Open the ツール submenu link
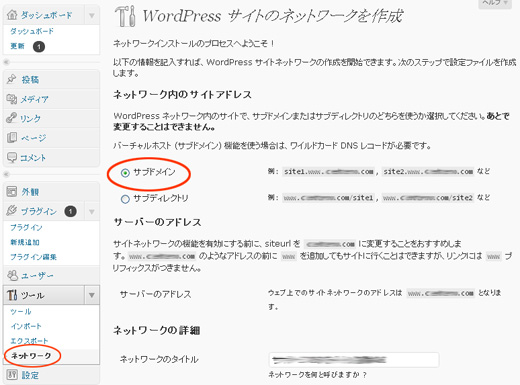 21,311
